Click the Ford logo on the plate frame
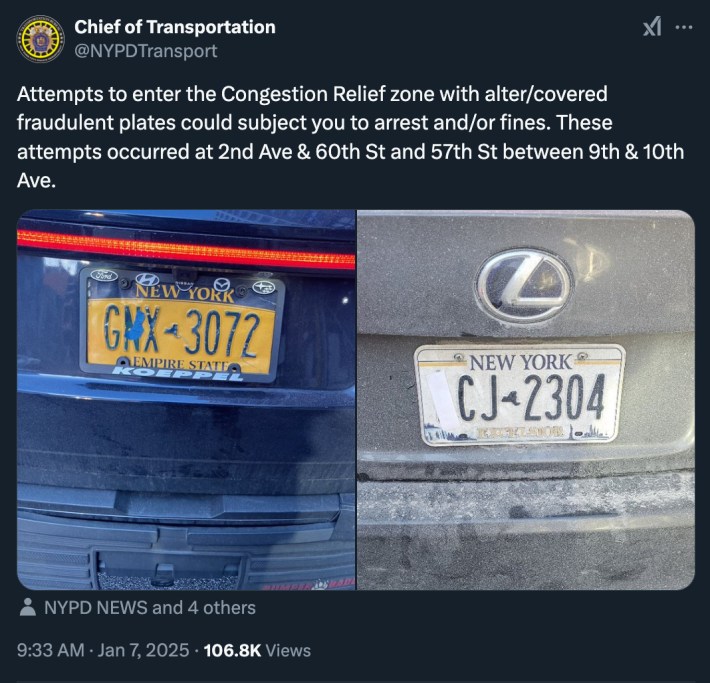This screenshot has width=710, height=683. coord(104,275)
